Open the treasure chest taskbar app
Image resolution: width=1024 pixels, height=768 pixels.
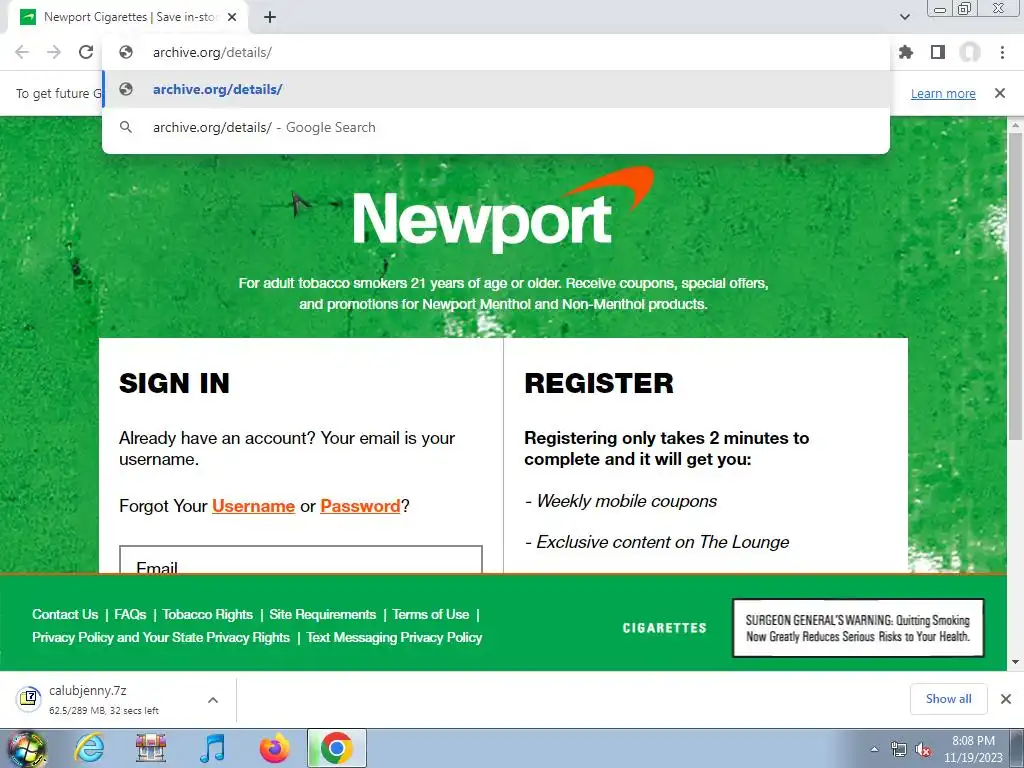click(151, 748)
